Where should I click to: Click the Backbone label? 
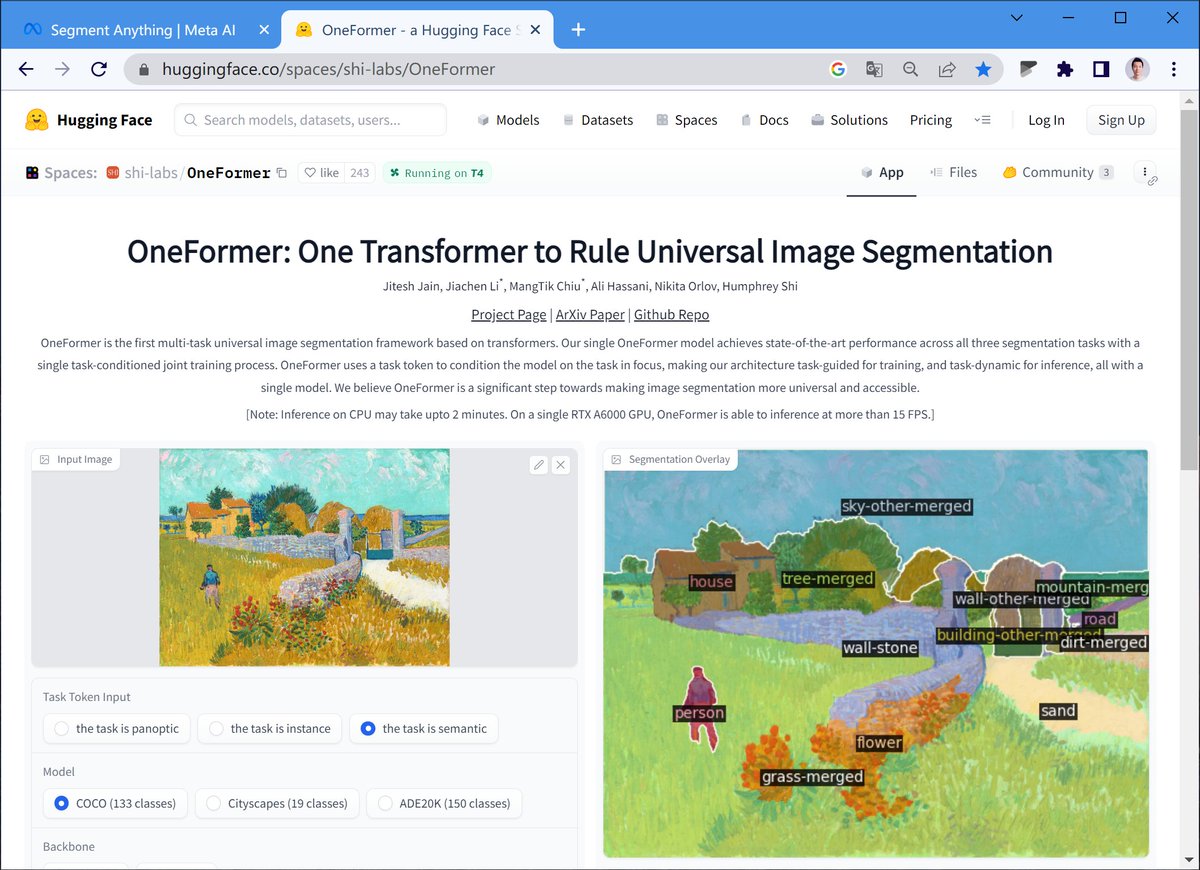69,847
